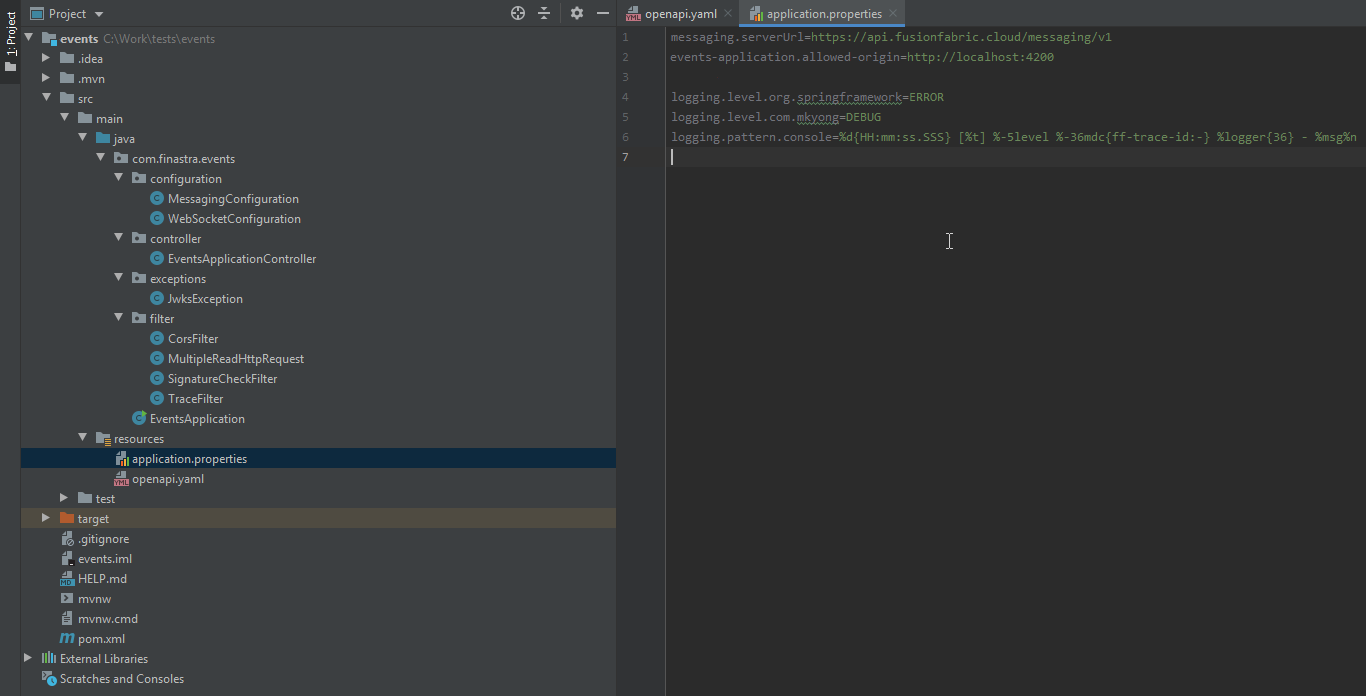Select the MessagingConfiguration class
The width and height of the screenshot is (1366, 696).
click(233, 199)
